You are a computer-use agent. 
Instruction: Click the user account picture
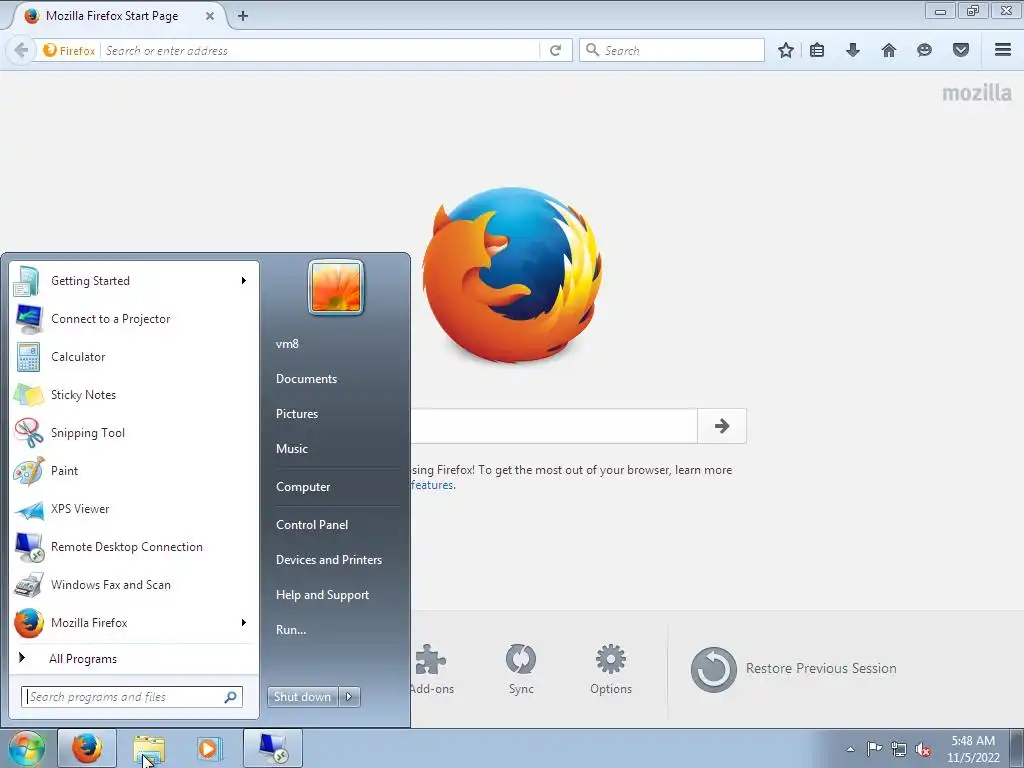click(x=336, y=287)
